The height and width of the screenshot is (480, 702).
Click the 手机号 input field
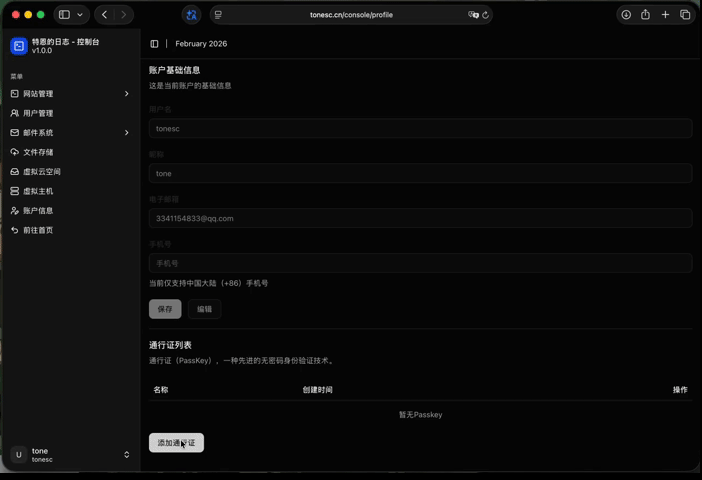tap(420, 263)
